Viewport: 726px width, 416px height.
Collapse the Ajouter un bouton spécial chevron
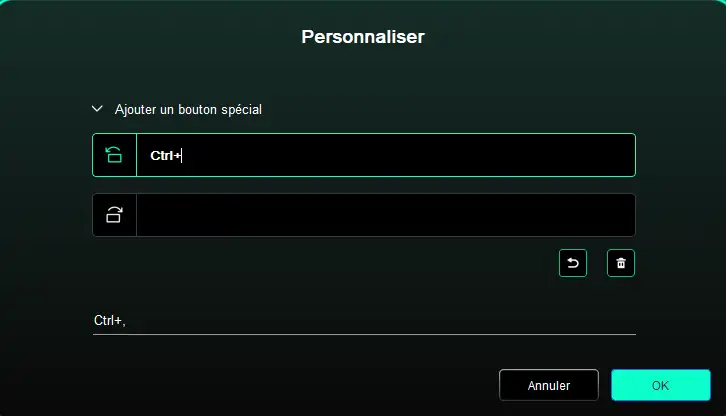tap(97, 109)
